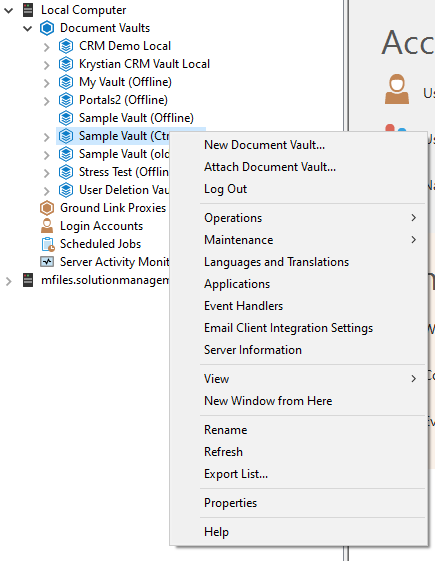Click the Krystian CRM Vault Local icon

click(x=66, y=64)
